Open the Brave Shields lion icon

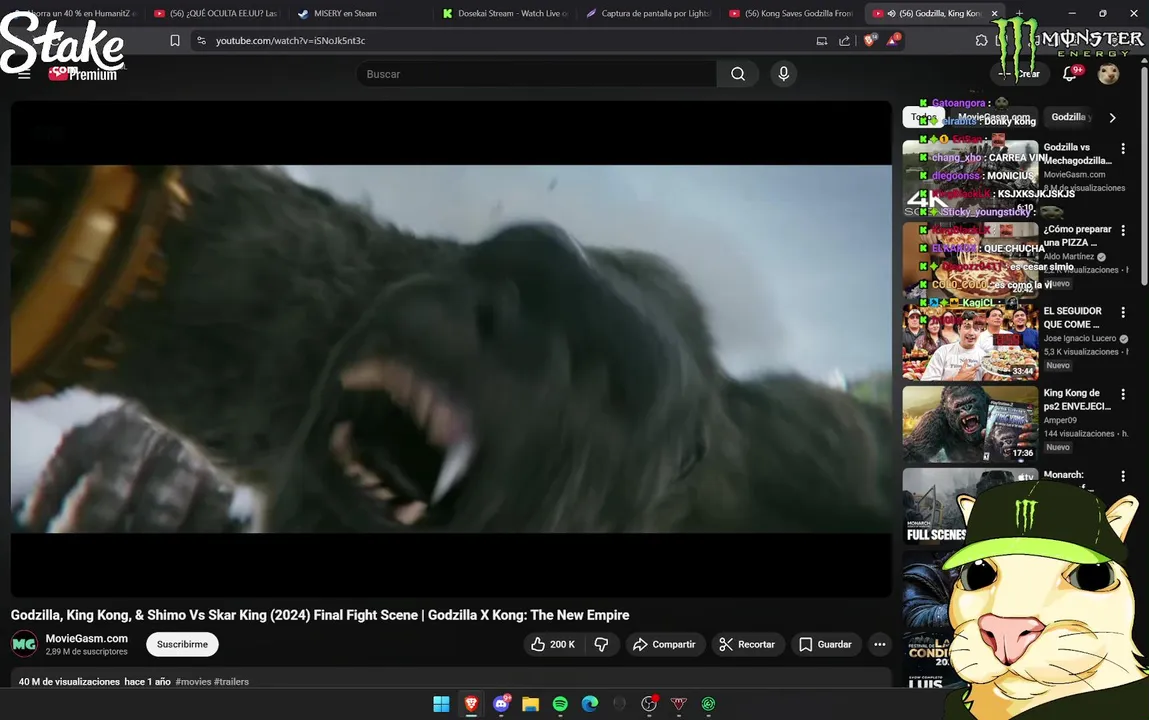pos(870,40)
